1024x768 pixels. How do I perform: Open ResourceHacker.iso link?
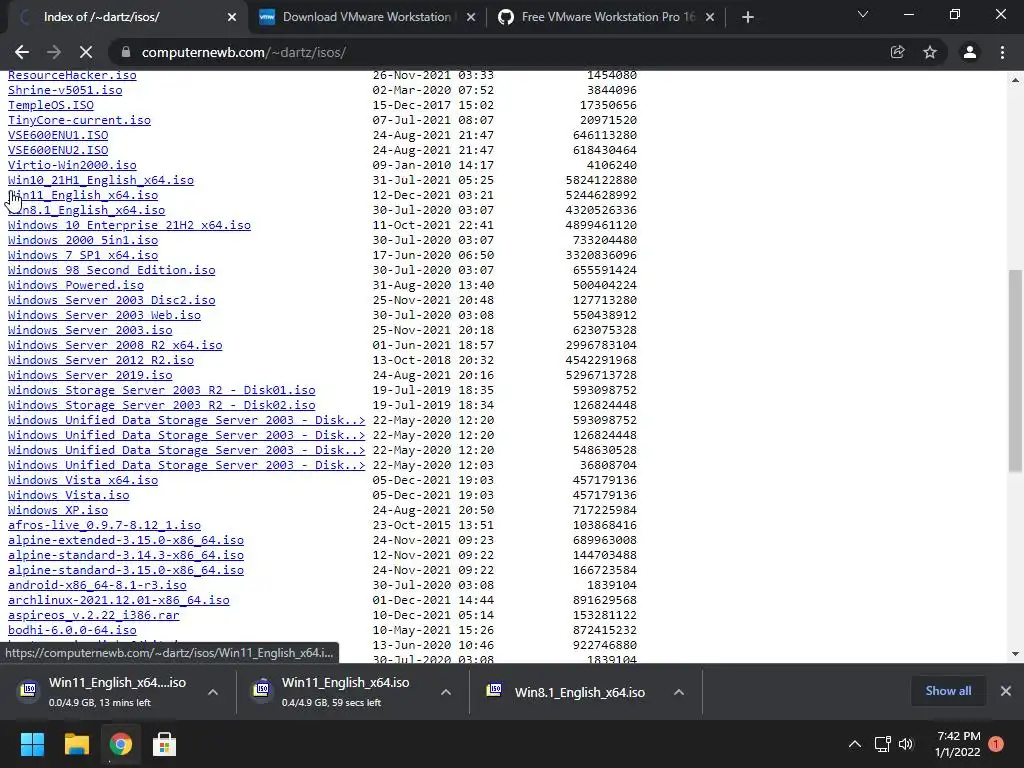click(x=72, y=76)
